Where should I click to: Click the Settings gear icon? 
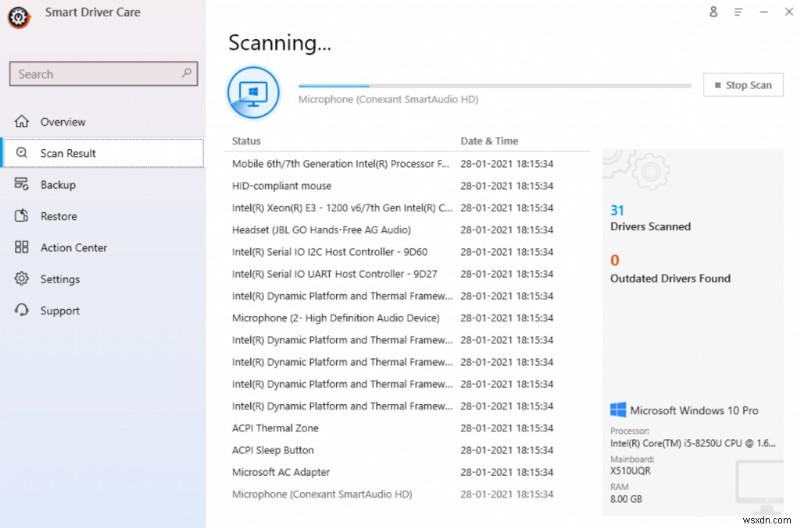pos(21,279)
